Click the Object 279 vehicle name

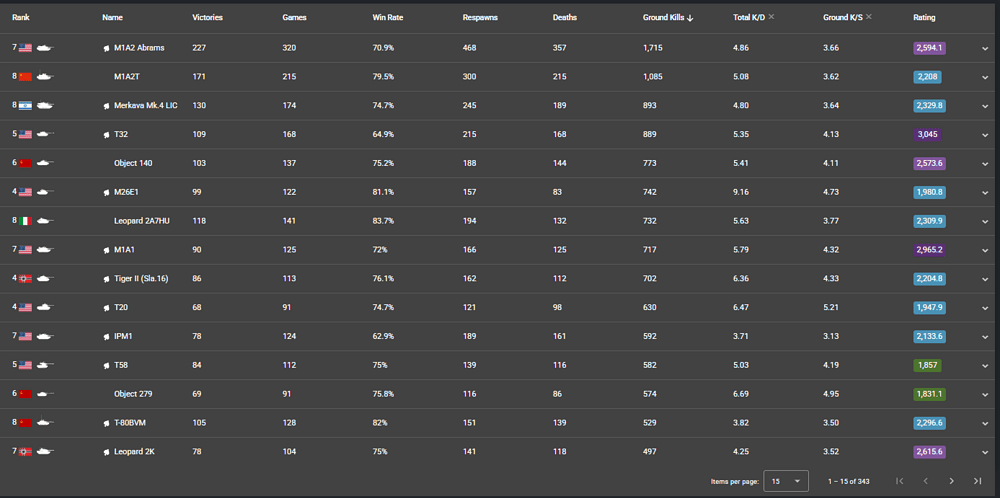[133, 394]
